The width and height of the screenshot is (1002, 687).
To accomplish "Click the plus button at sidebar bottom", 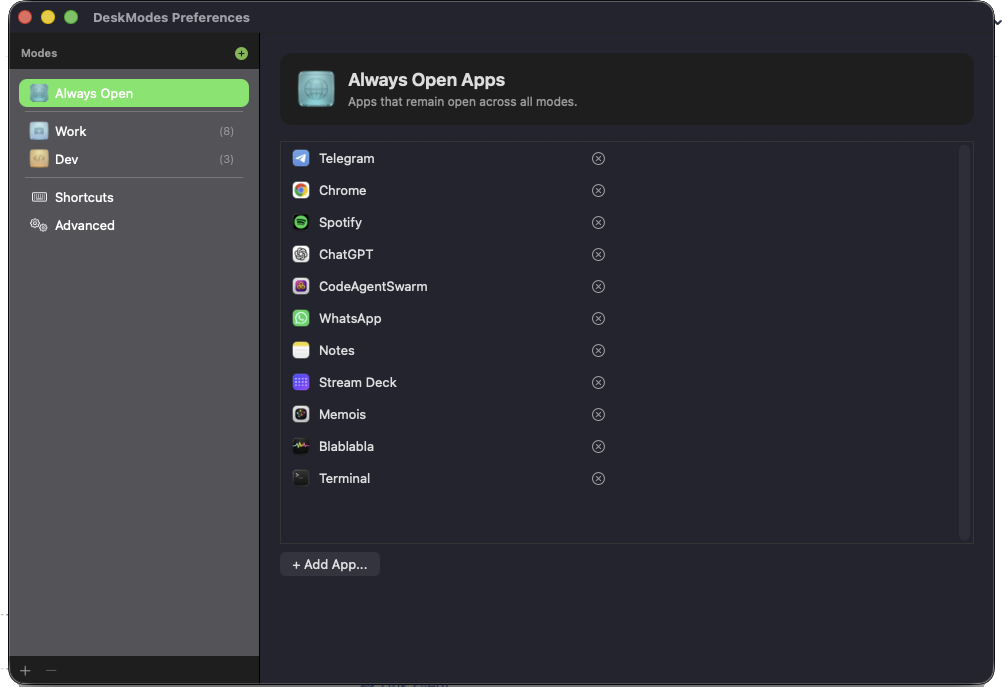I will coord(25,670).
